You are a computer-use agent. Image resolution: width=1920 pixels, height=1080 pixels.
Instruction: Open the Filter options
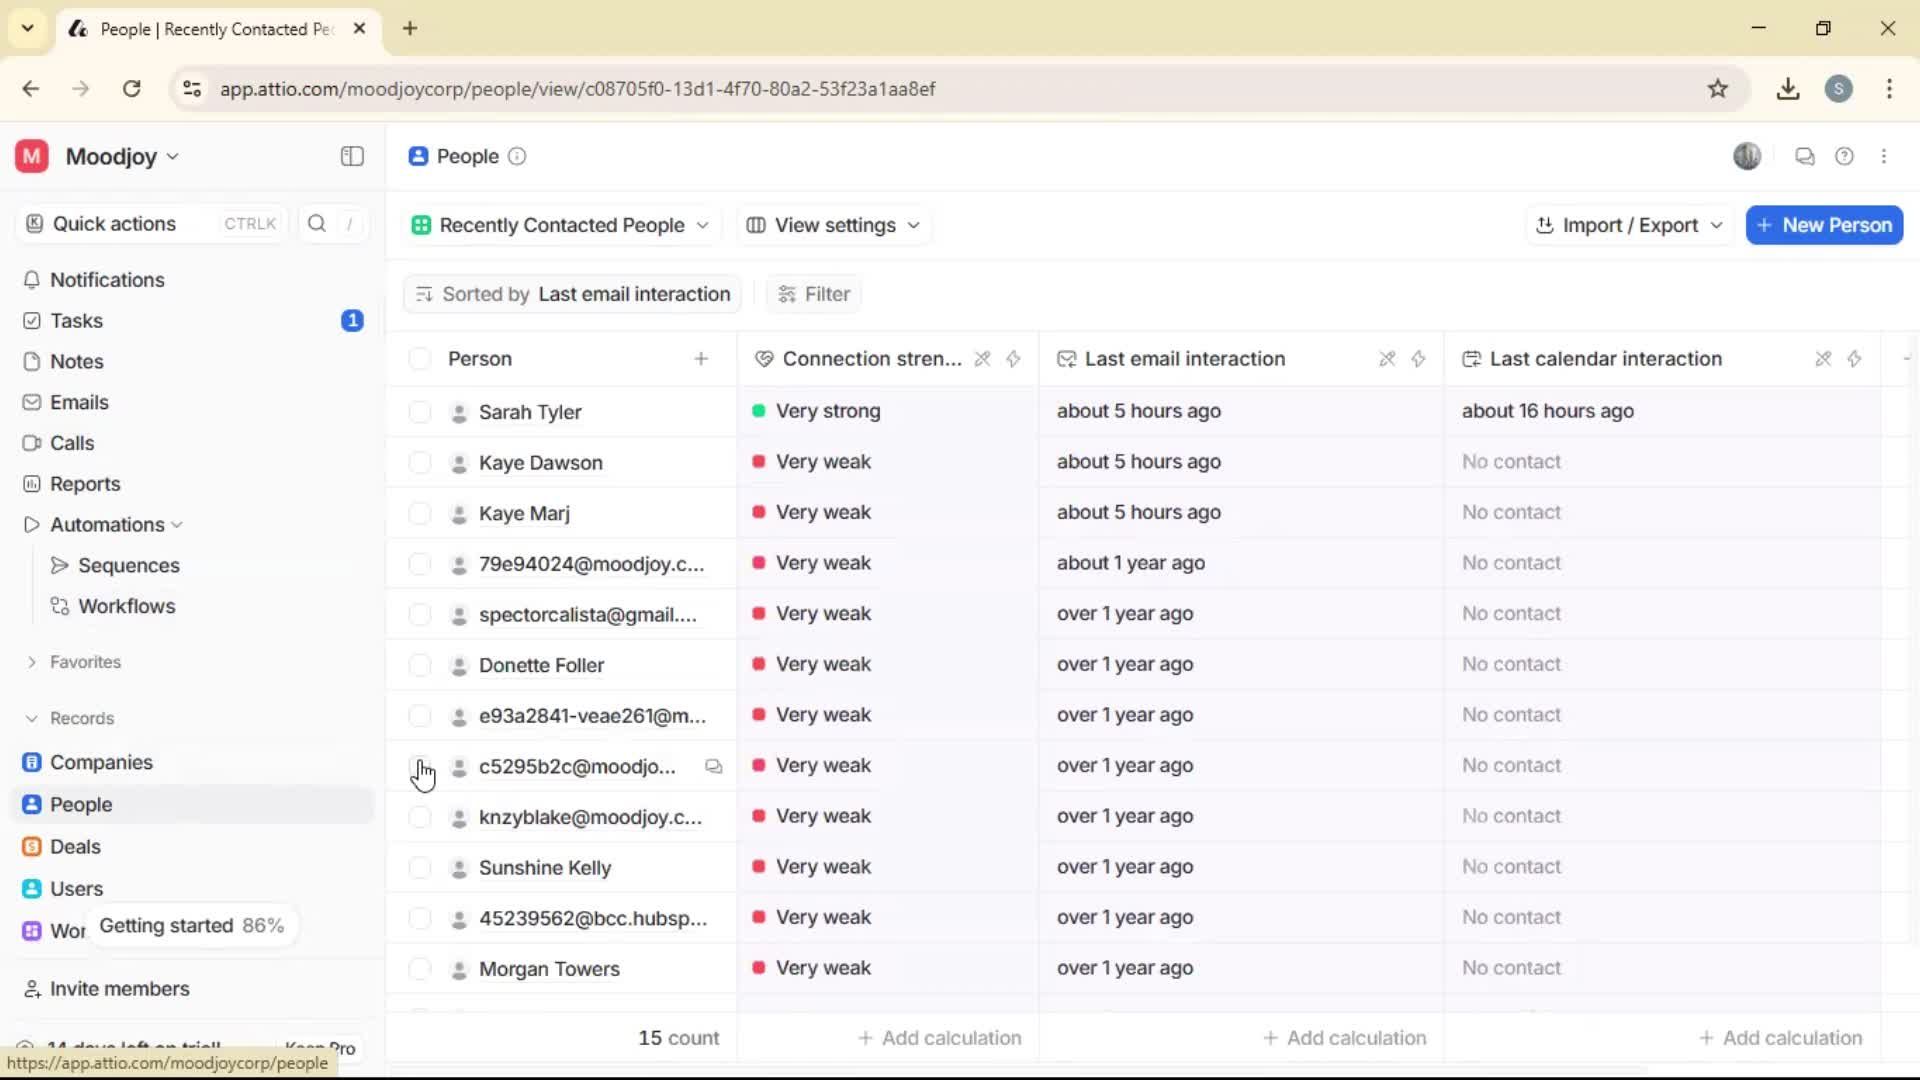tap(813, 293)
